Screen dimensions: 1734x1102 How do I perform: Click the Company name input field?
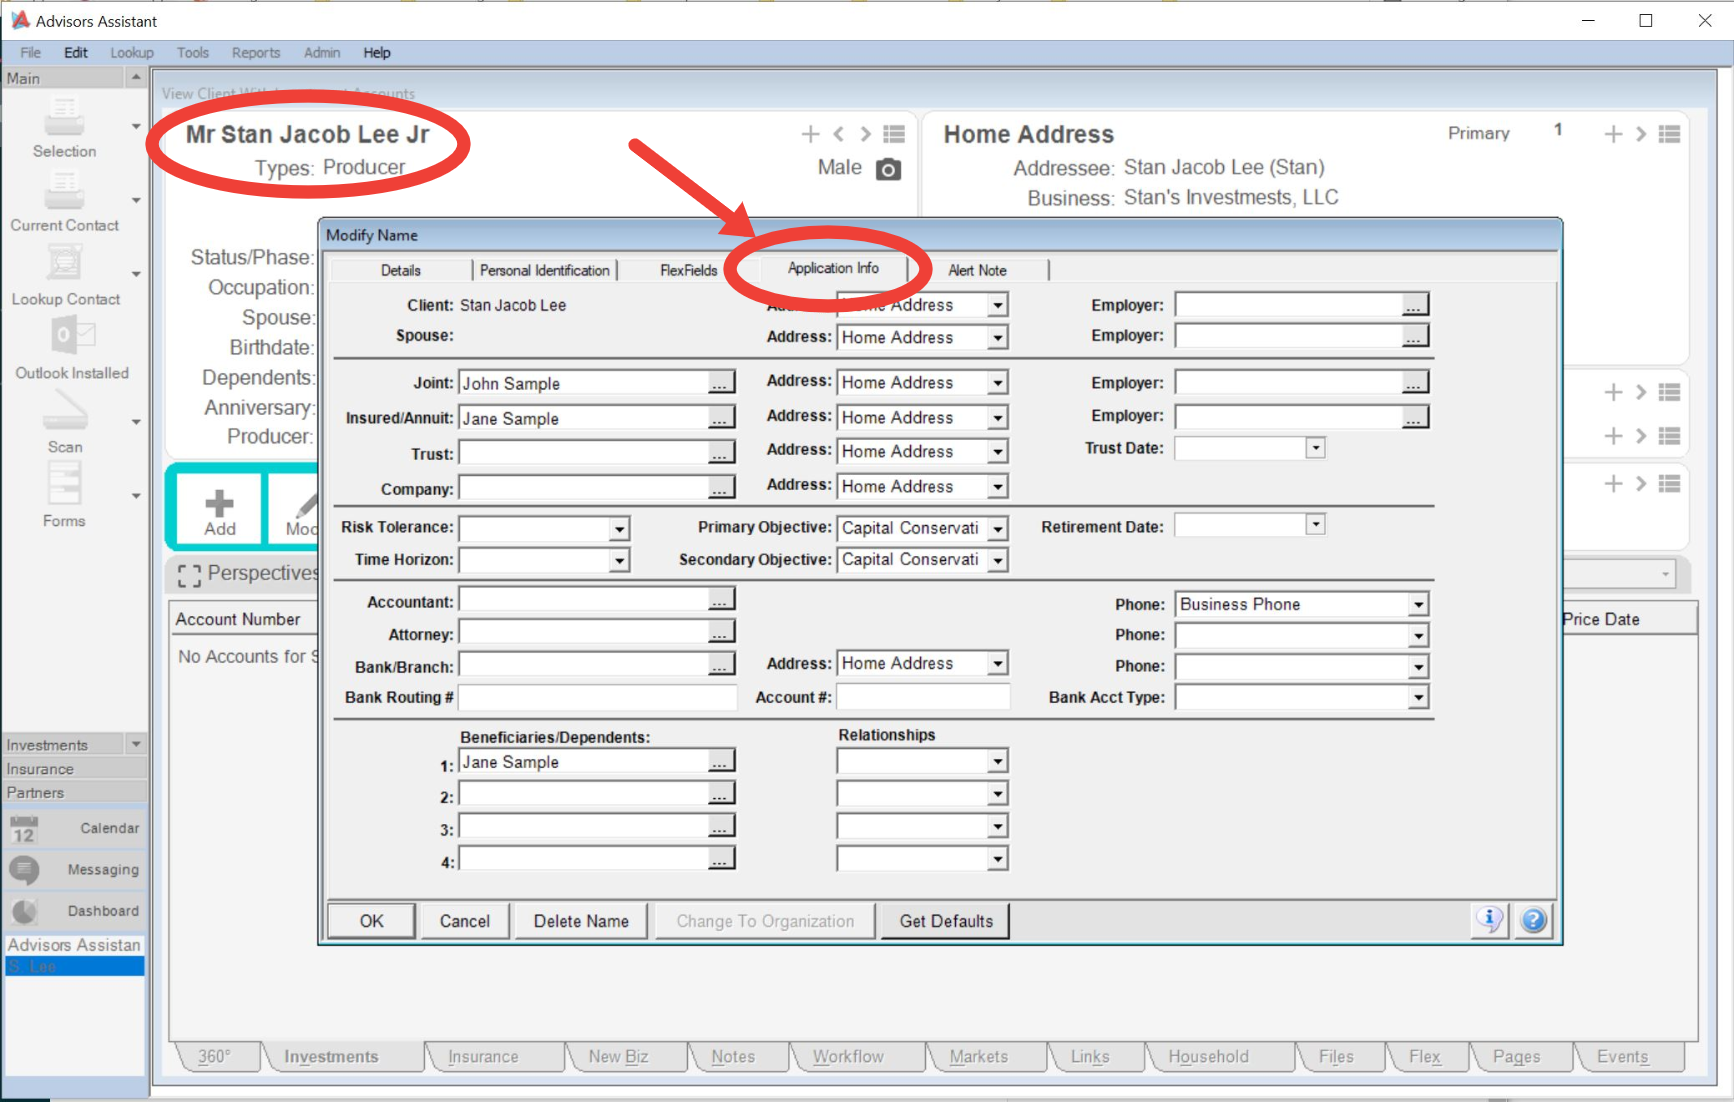[x=583, y=488]
